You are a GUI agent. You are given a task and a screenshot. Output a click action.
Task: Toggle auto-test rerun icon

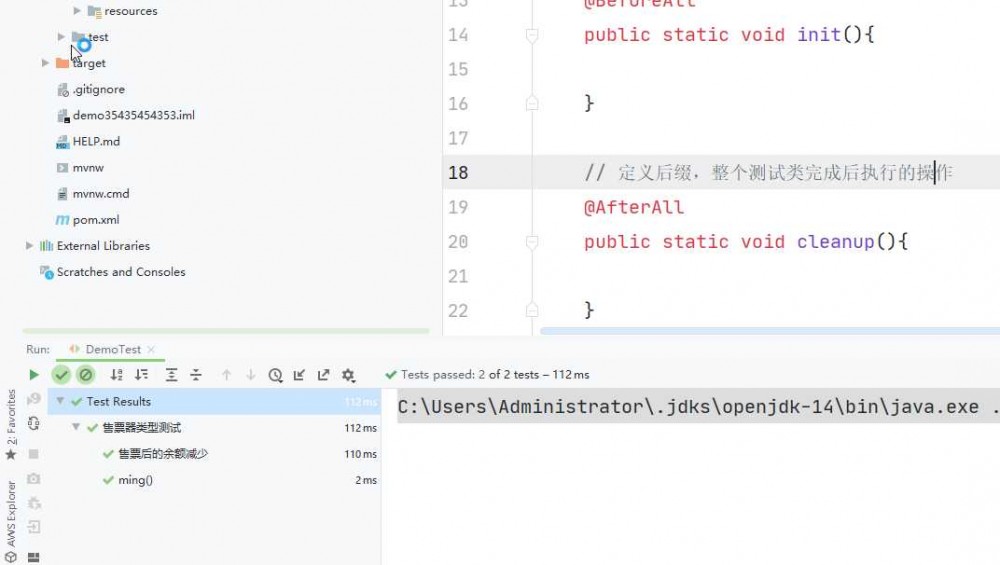coord(34,423)
